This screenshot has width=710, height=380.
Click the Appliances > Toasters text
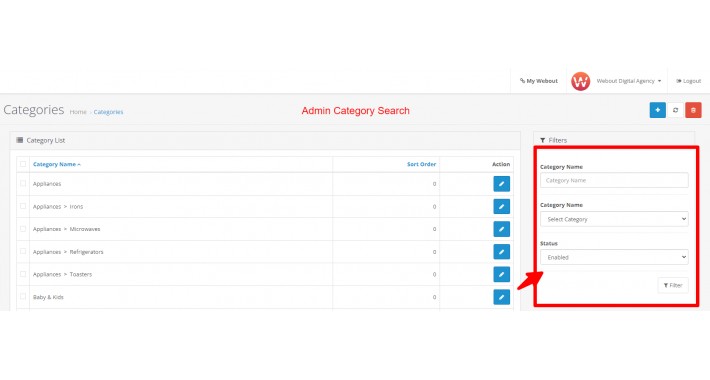tap(62, 274)
